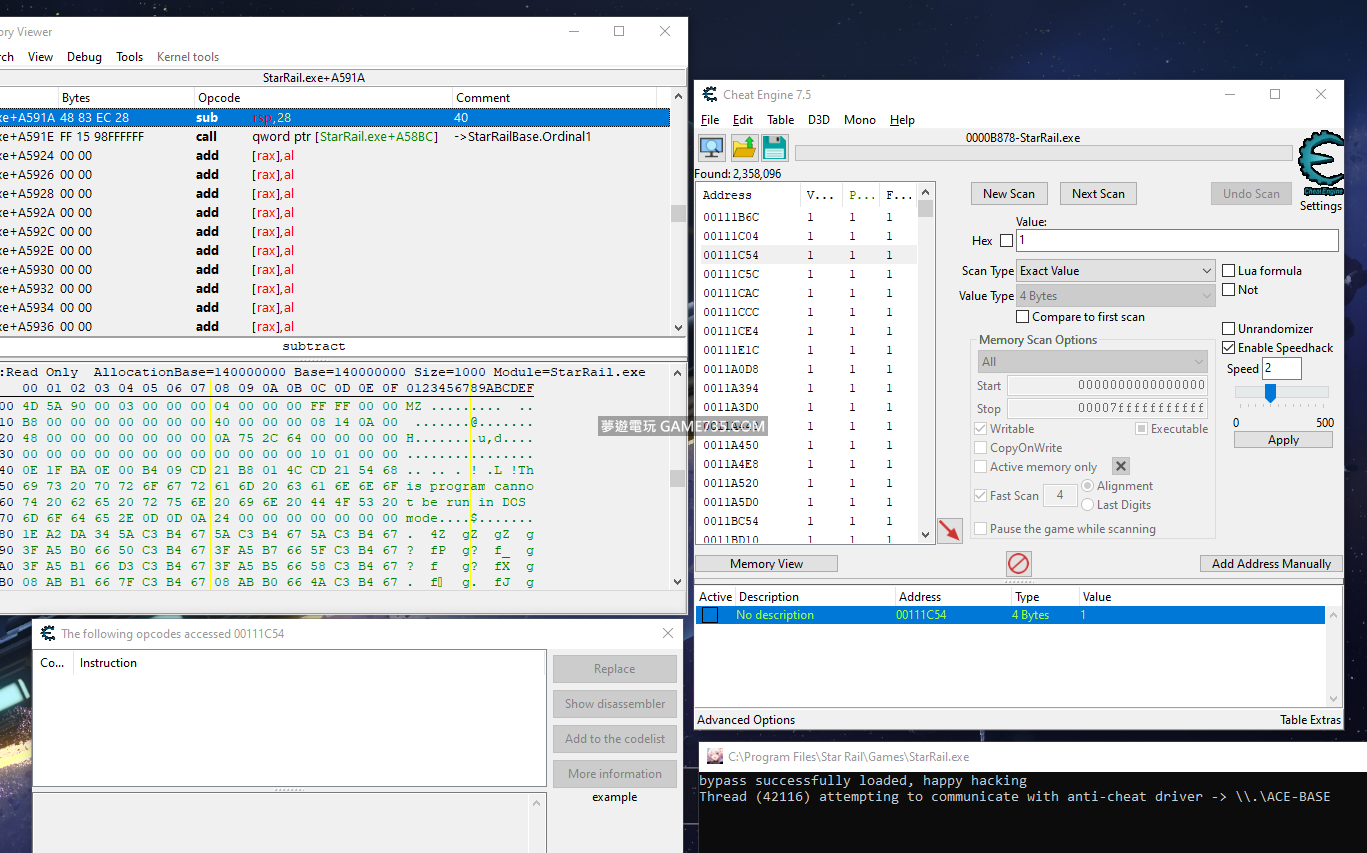The width and height of the screenshot is (1367, 853).
Task: Click the save table floppy disk icon
Action: [775, 148]
